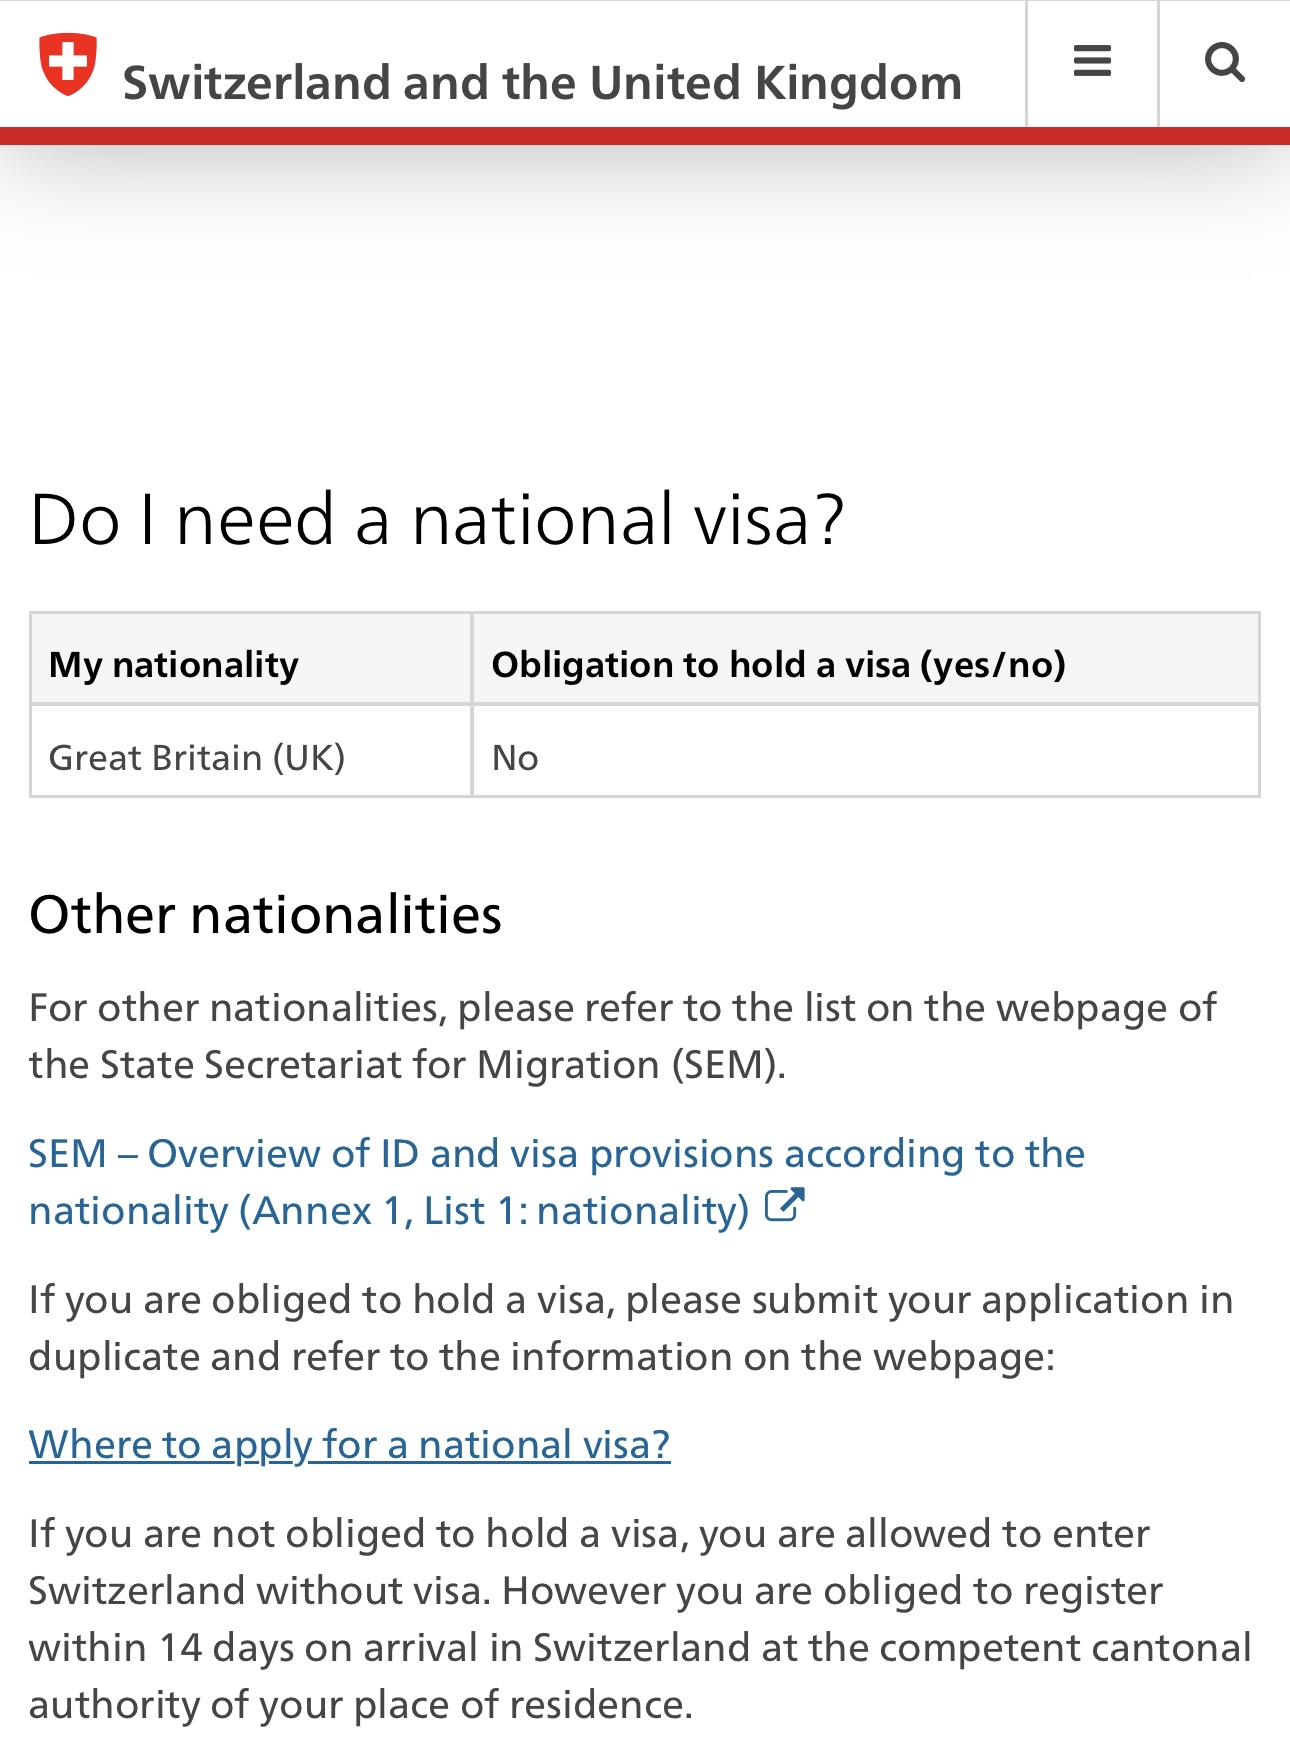Open 'Where to apply for a national visa?' link
This screenshot has width=1290, height=1753.
tap(350, 1444)
